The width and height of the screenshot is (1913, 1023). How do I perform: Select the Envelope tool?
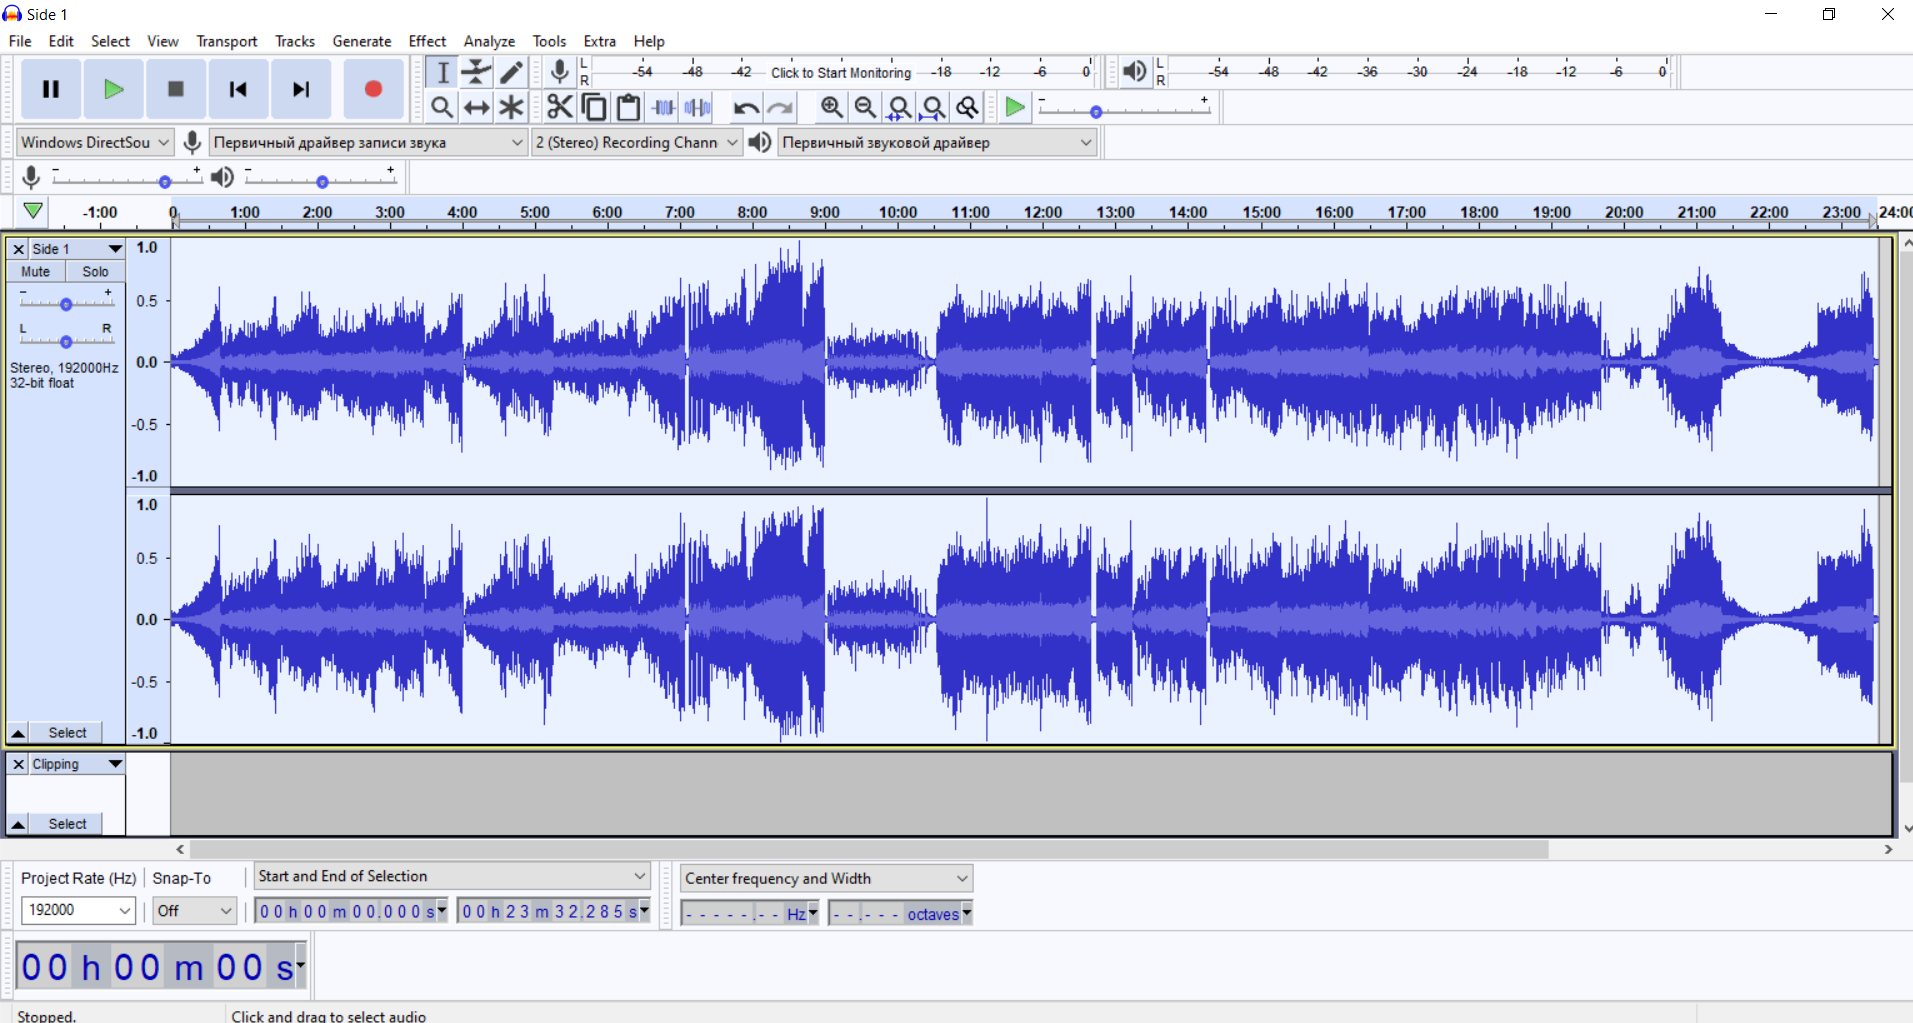[477, 72]
